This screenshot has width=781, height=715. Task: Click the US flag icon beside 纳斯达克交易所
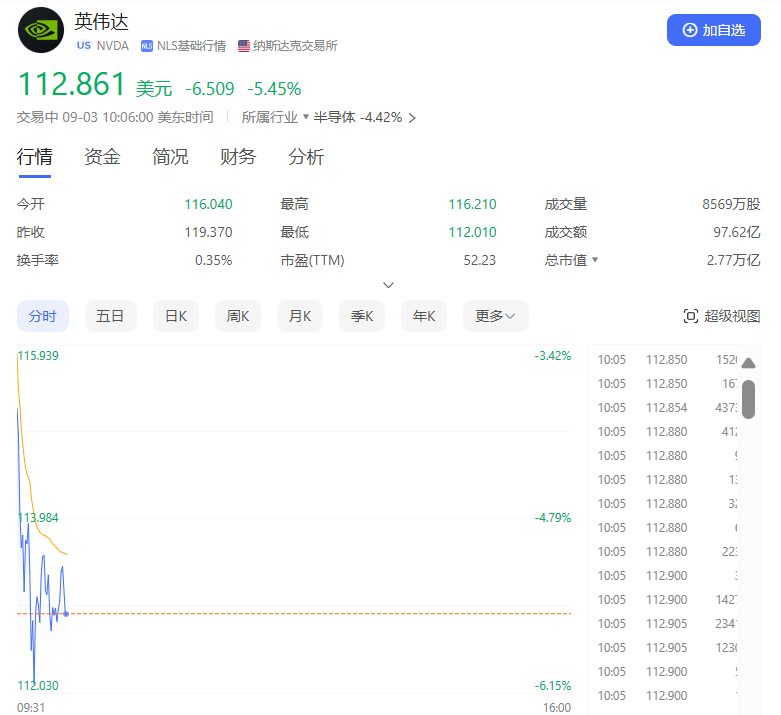[244, 46]
